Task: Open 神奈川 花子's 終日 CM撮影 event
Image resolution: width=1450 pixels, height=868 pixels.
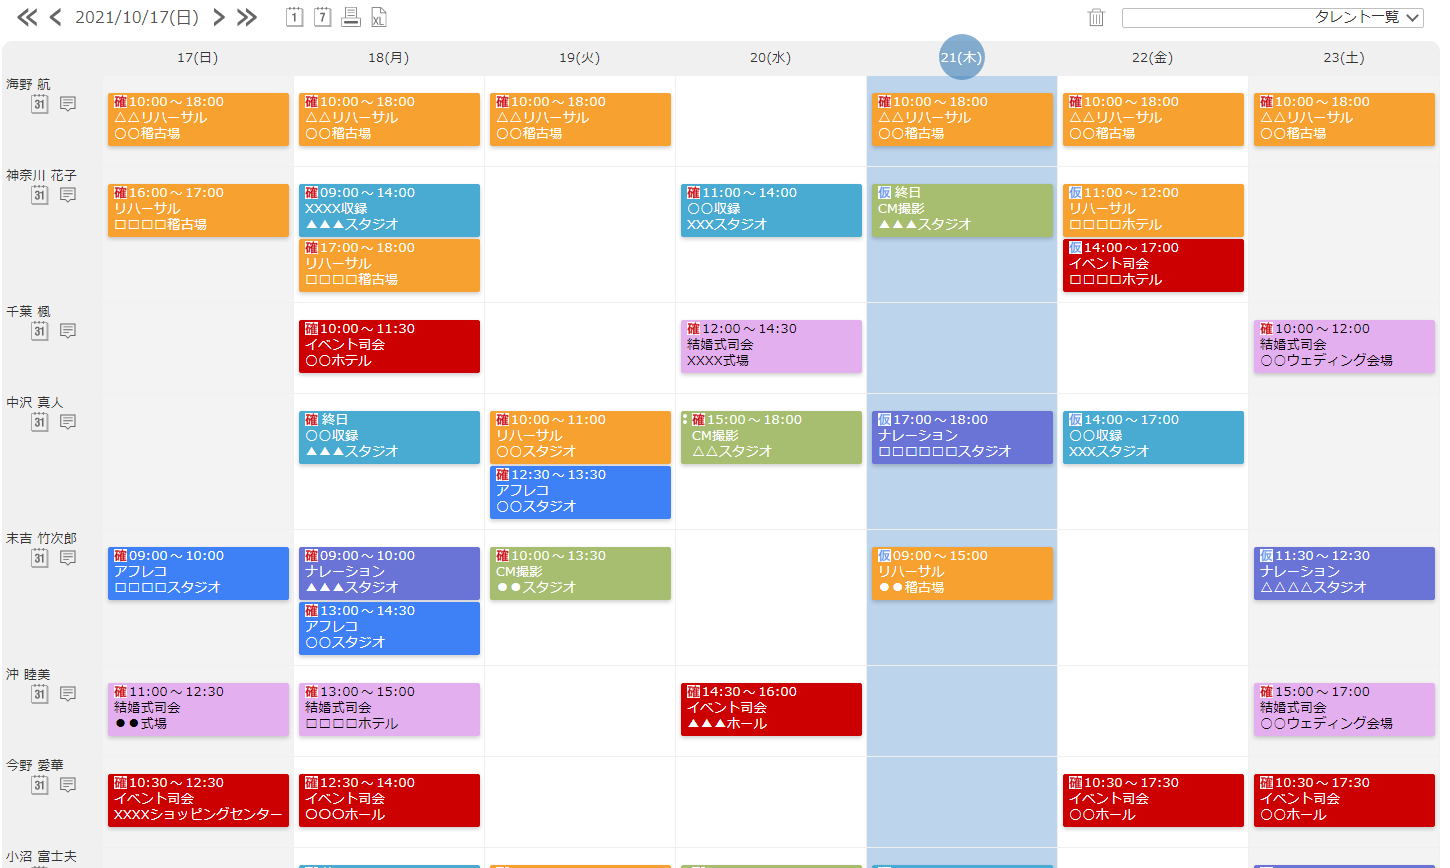Action: coord(962,210)
